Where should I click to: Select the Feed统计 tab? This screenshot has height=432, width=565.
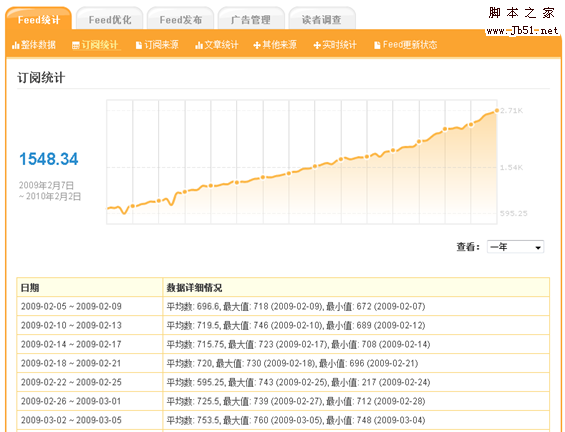39,19
